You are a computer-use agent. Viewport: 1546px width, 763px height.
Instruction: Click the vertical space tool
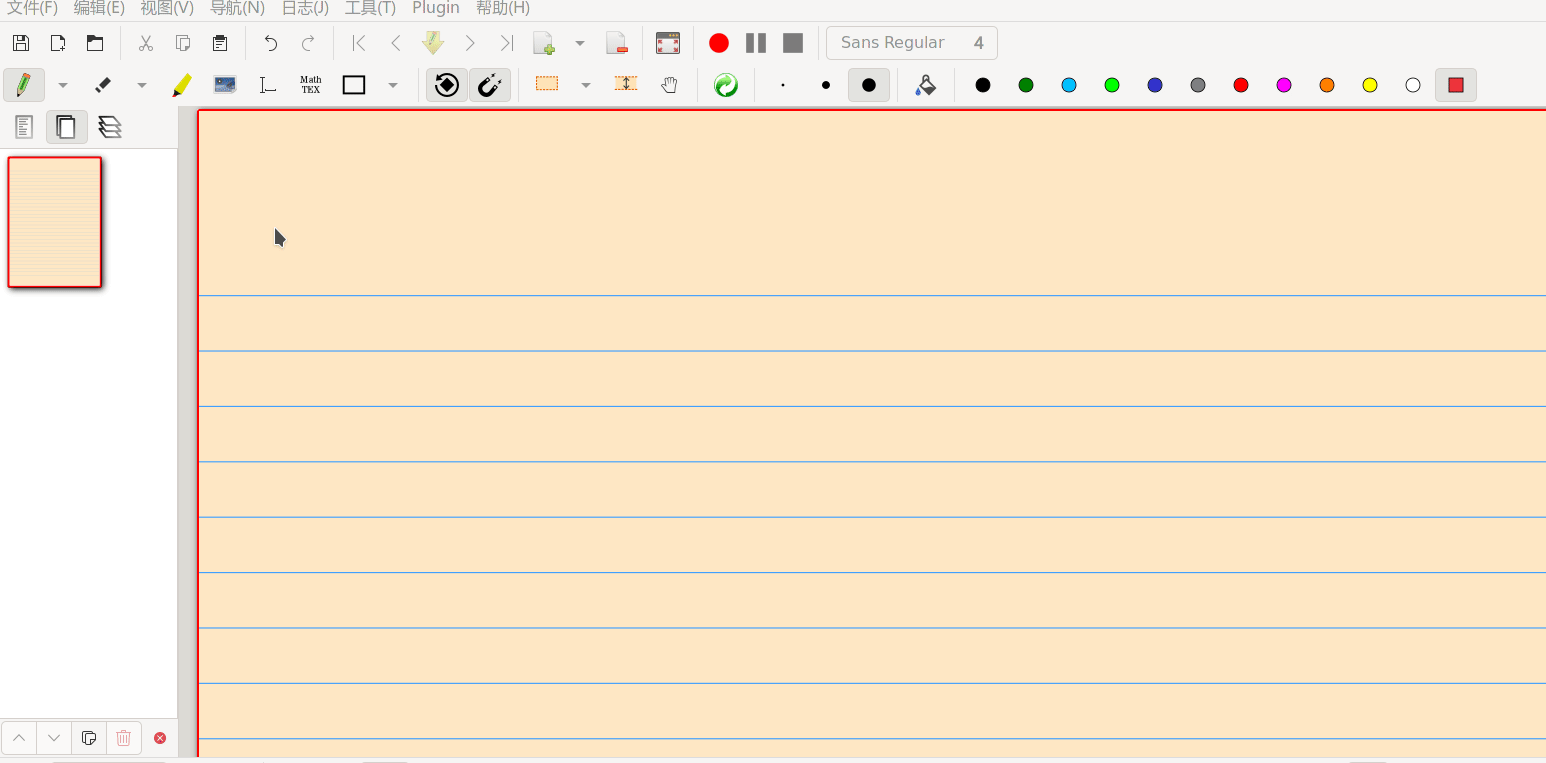(626, 85)
